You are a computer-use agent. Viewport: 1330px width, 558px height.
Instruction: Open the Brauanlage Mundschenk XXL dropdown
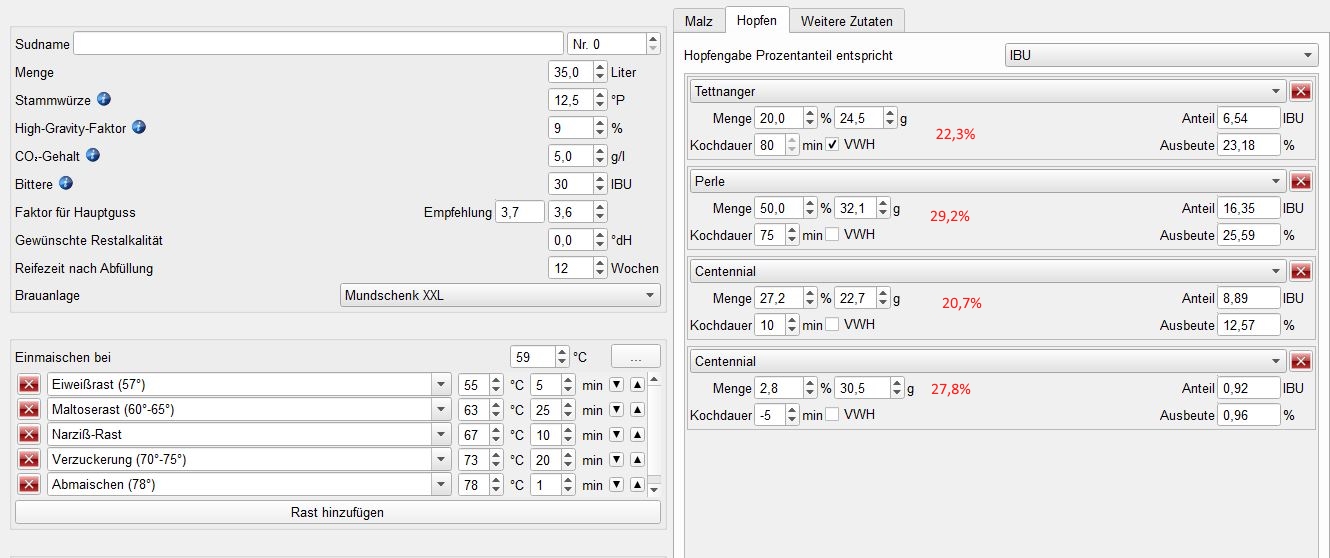500,295
